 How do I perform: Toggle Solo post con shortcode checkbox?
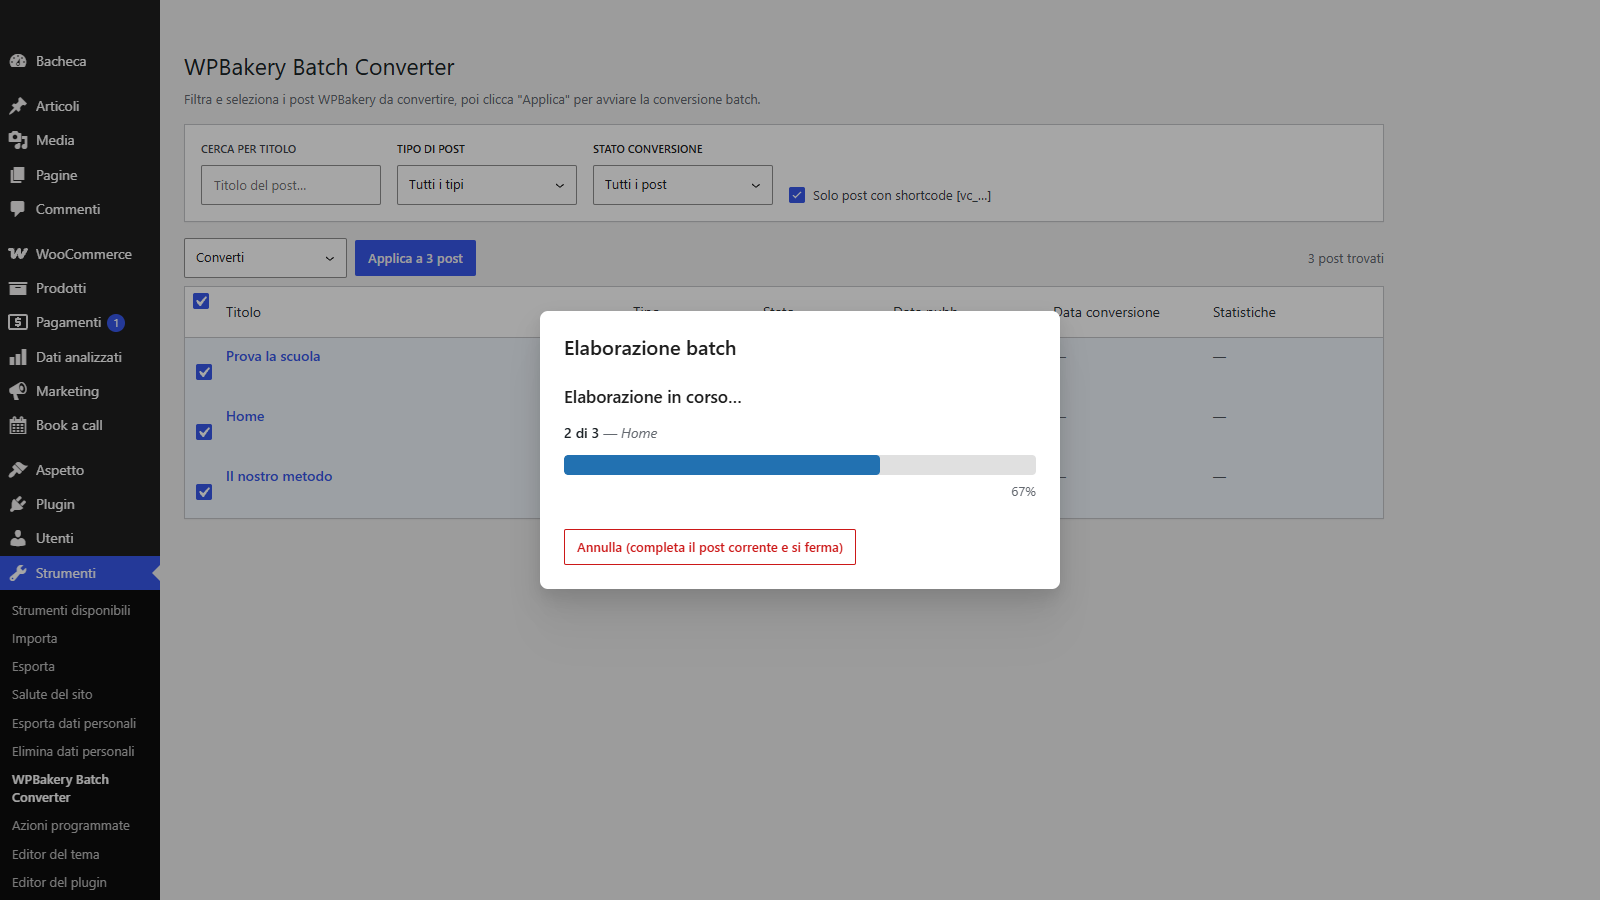coord(797,195)
